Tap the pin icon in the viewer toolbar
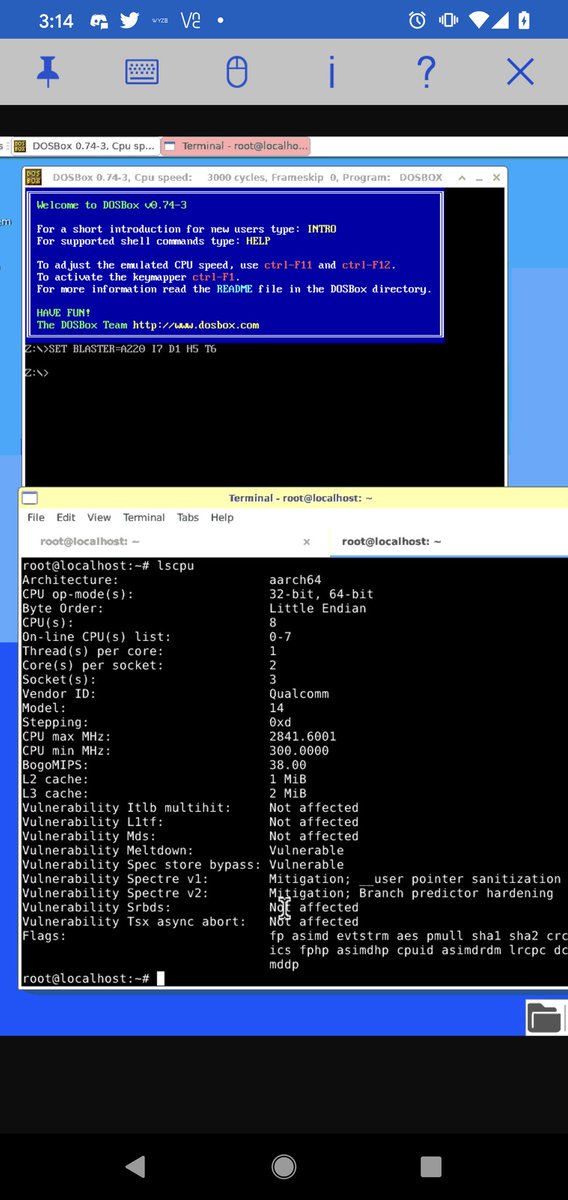Image resolution: width=568 pixels, height=1200 pixels. tap(47, 71)
